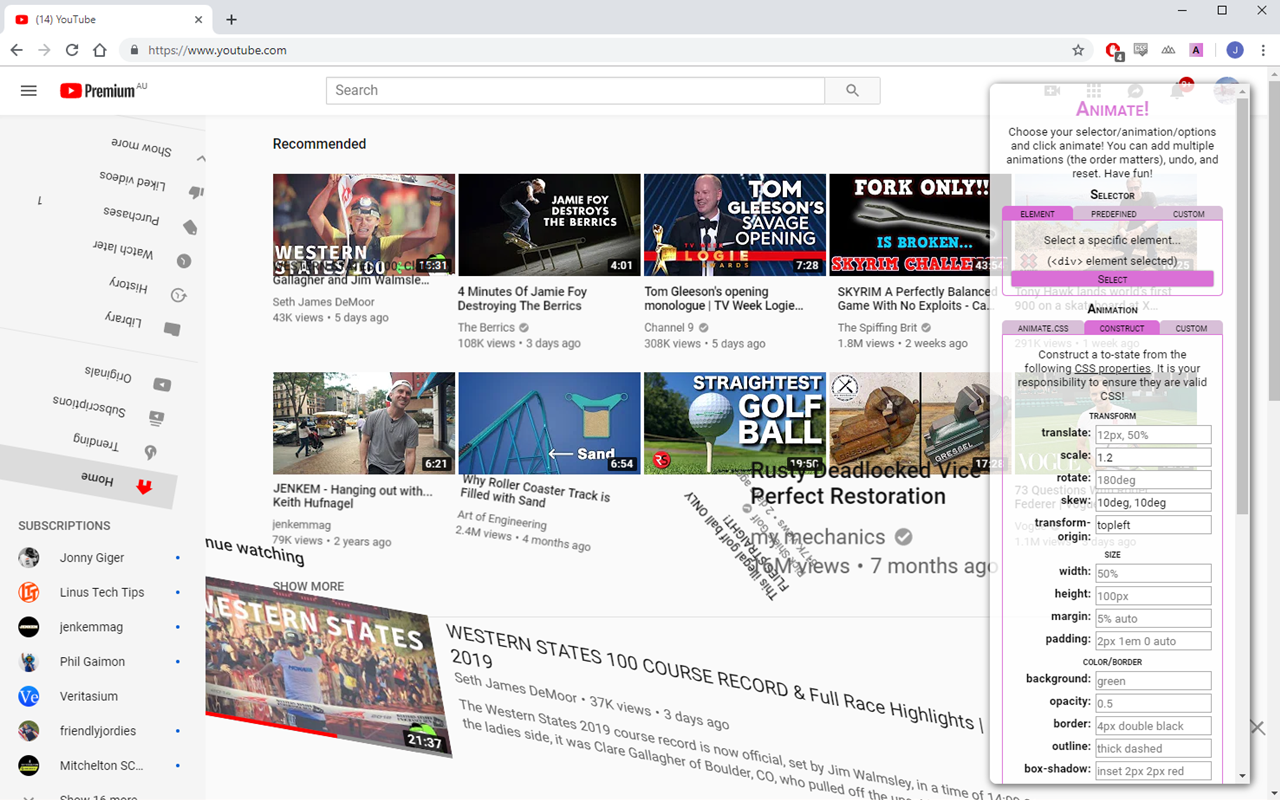The image size is (1280, 800).
Task: Click the pink Animate extension icon
Action: [x=1196, y=50]
